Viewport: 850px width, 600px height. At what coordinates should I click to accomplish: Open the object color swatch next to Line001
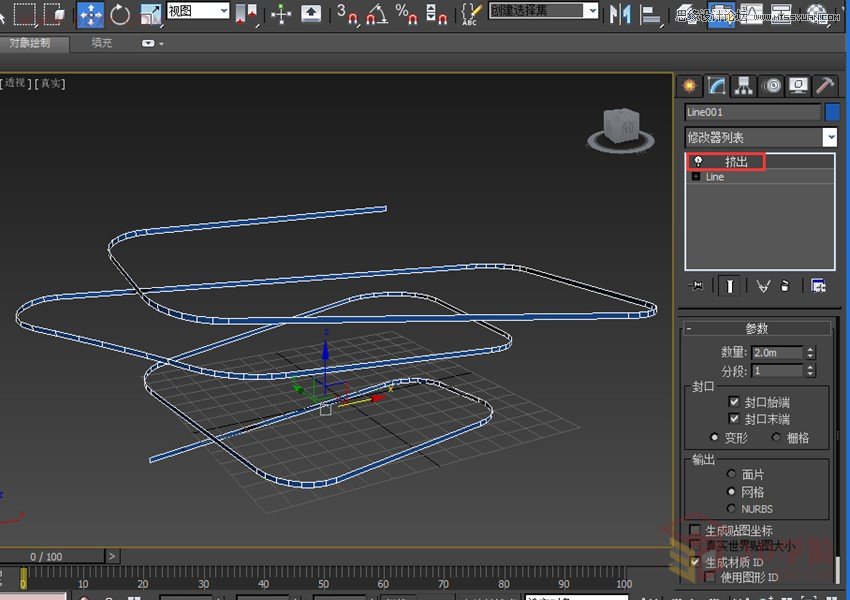pyautogui.click(x=832, y=113)
